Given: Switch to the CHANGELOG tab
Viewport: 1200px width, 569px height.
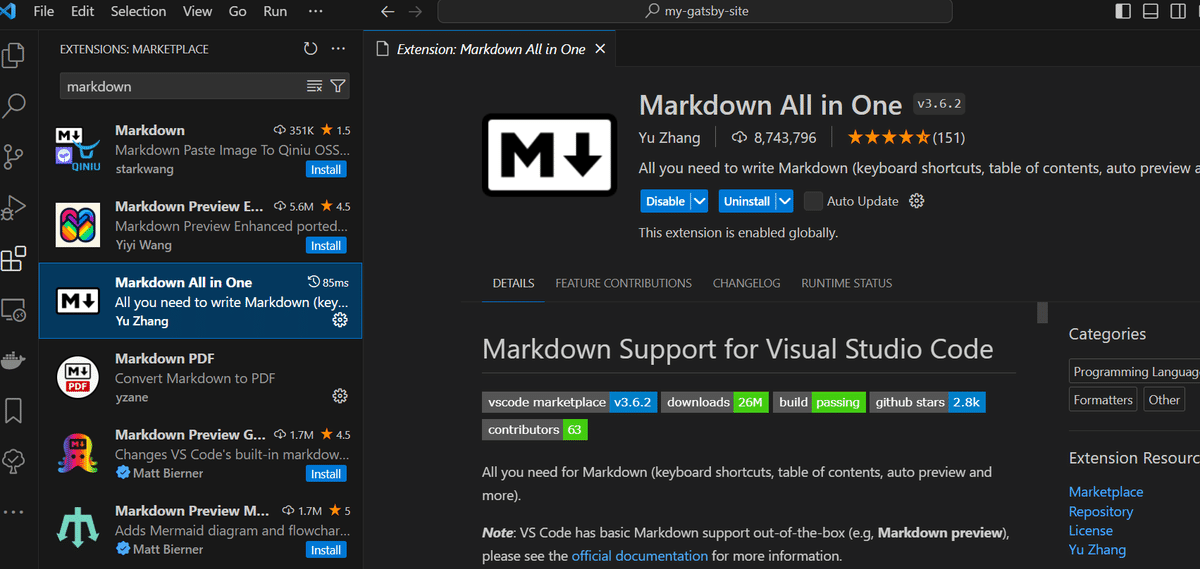Looking at the screenshot, I should [x=746, y=283].
